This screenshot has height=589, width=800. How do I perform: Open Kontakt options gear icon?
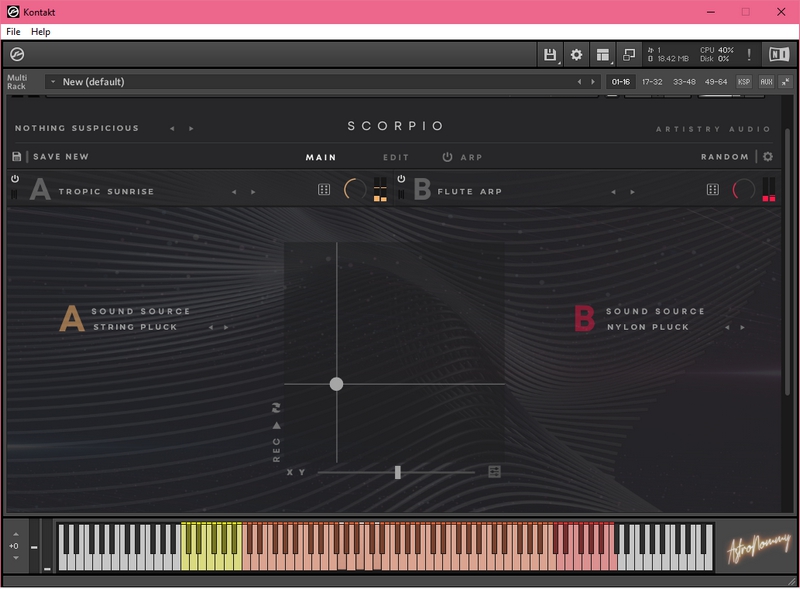pyautogui.click(x=576, y=55)
